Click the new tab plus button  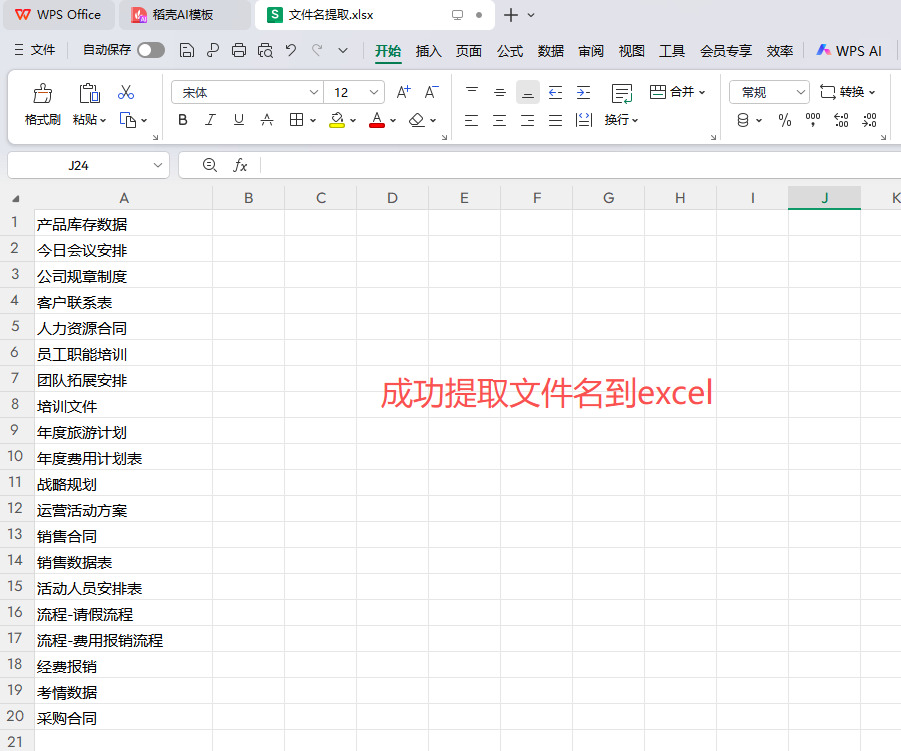pos(510,15)
